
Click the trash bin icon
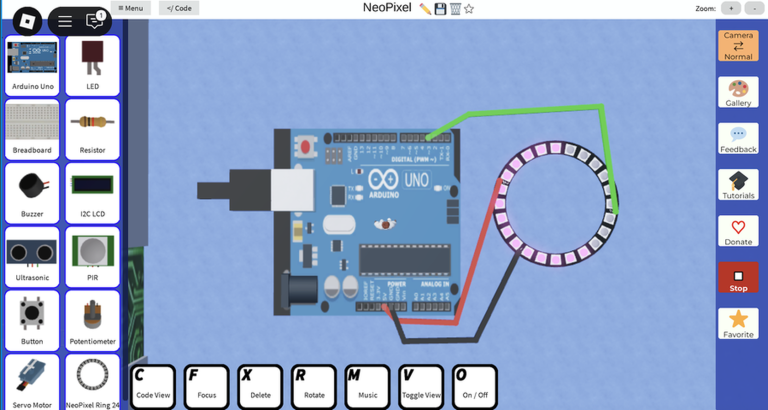[x=456, y=8]
